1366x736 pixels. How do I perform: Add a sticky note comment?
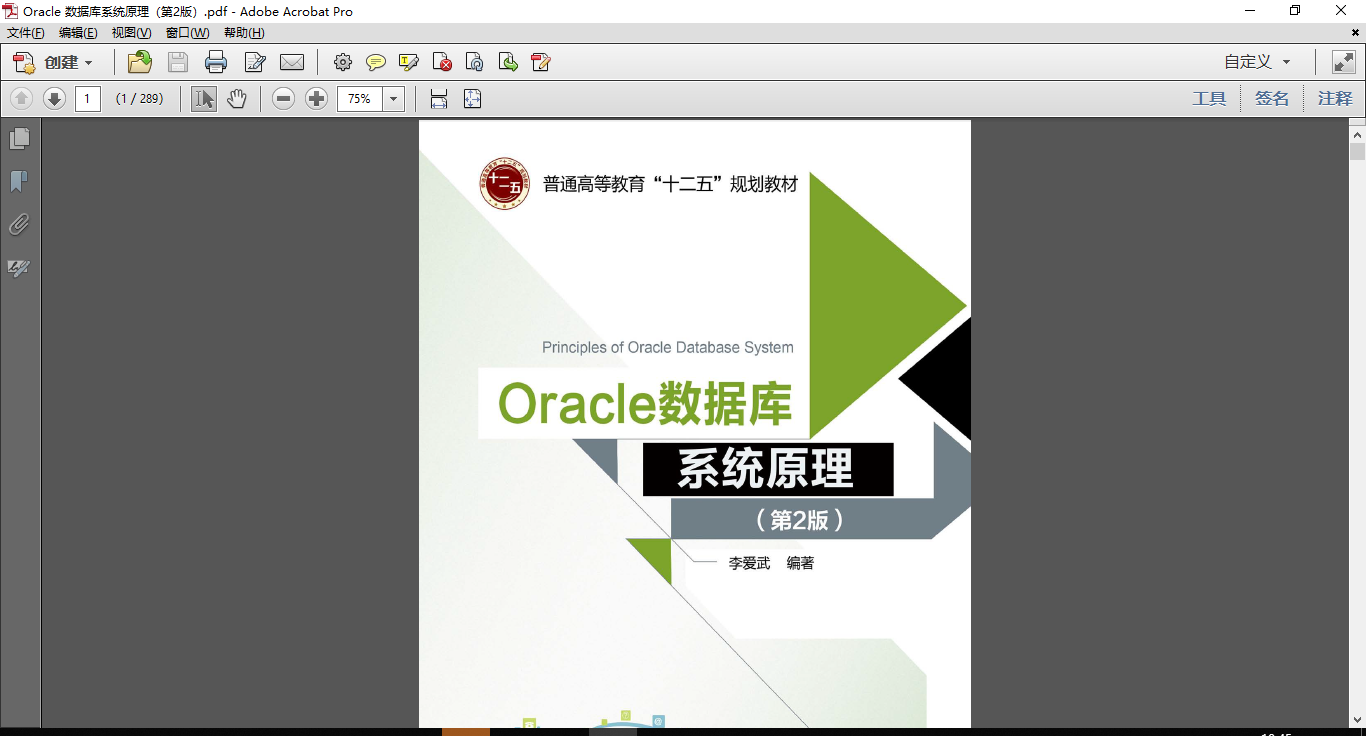tap(376, 62)
